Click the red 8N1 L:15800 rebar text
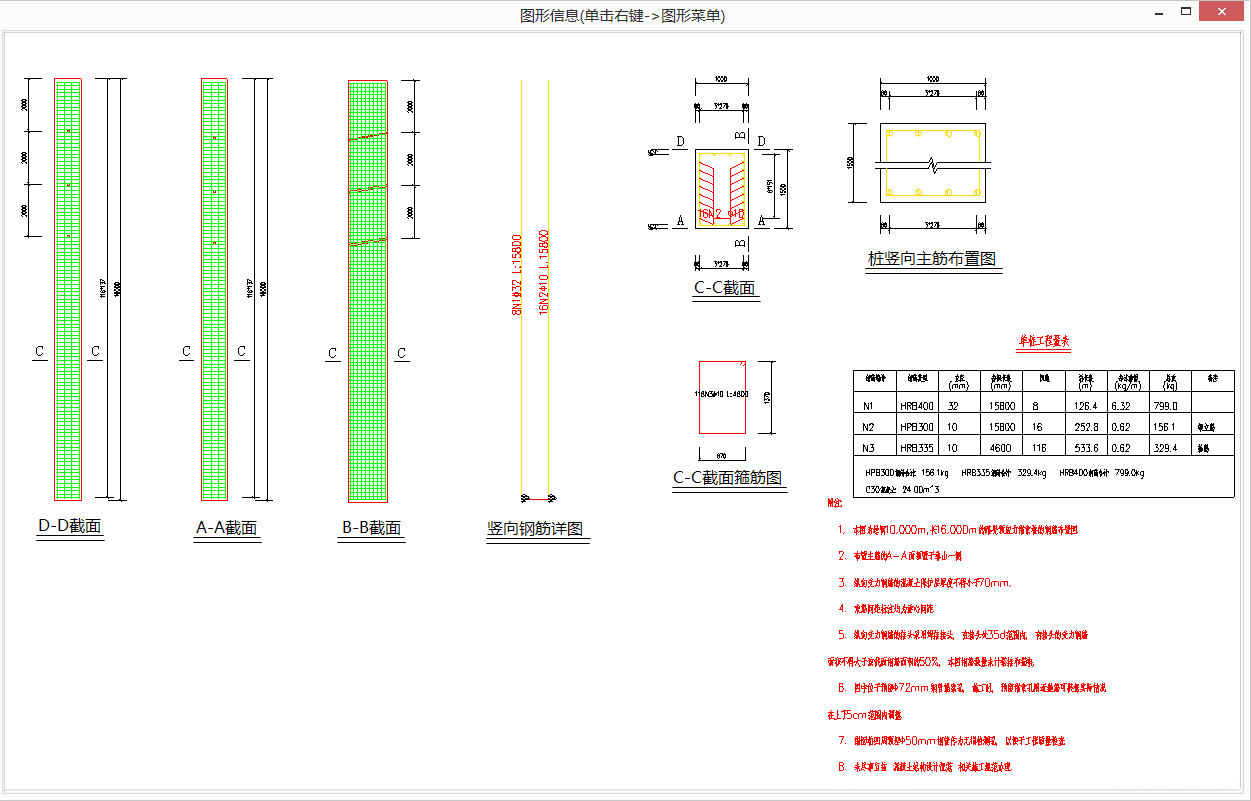This screenshot has width=1251, height=801. click(x=517, y=275)
